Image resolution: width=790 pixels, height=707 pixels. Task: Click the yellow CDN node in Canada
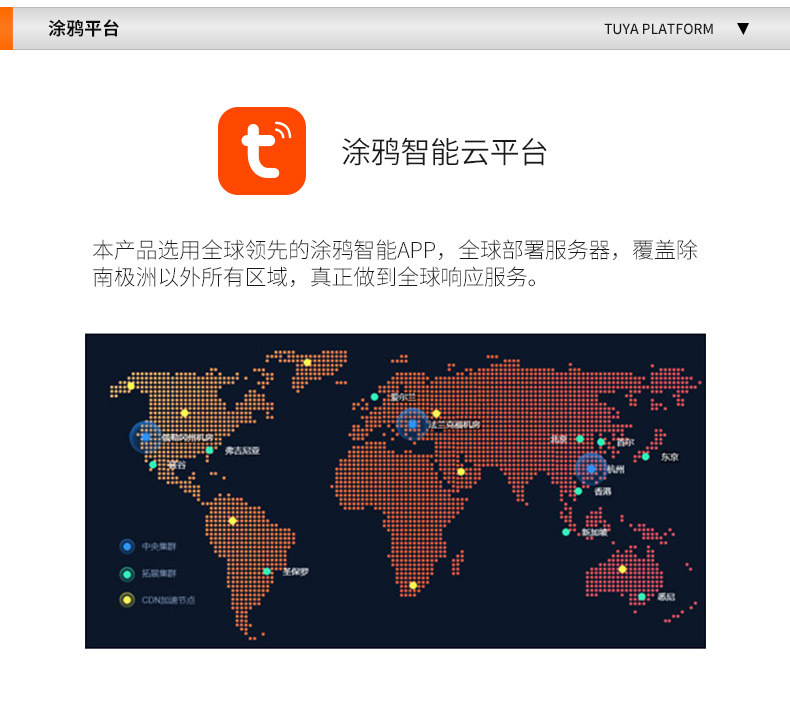pyautogui.click(x=185, y=413)
